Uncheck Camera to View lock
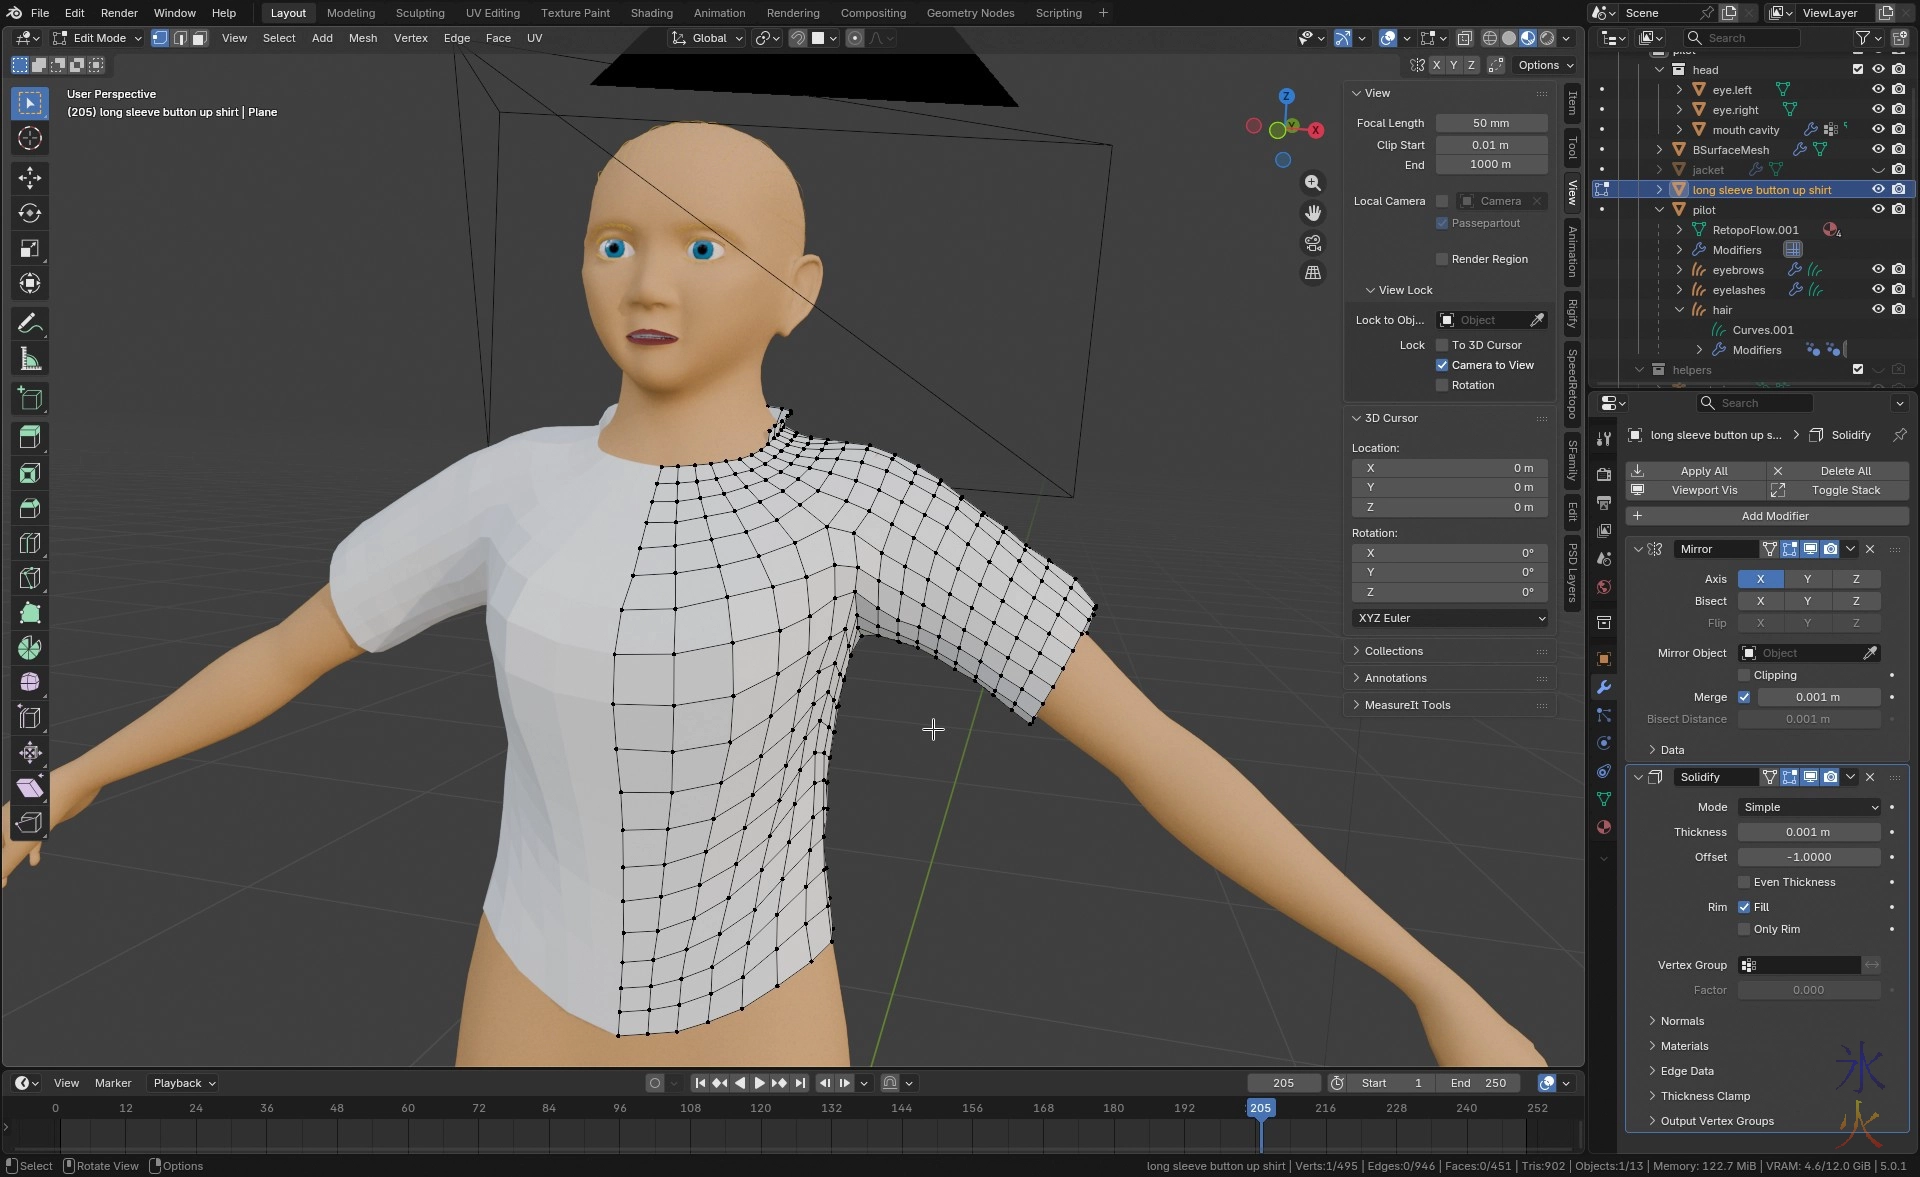The image size is (1920, 1177). (1442, 365)
